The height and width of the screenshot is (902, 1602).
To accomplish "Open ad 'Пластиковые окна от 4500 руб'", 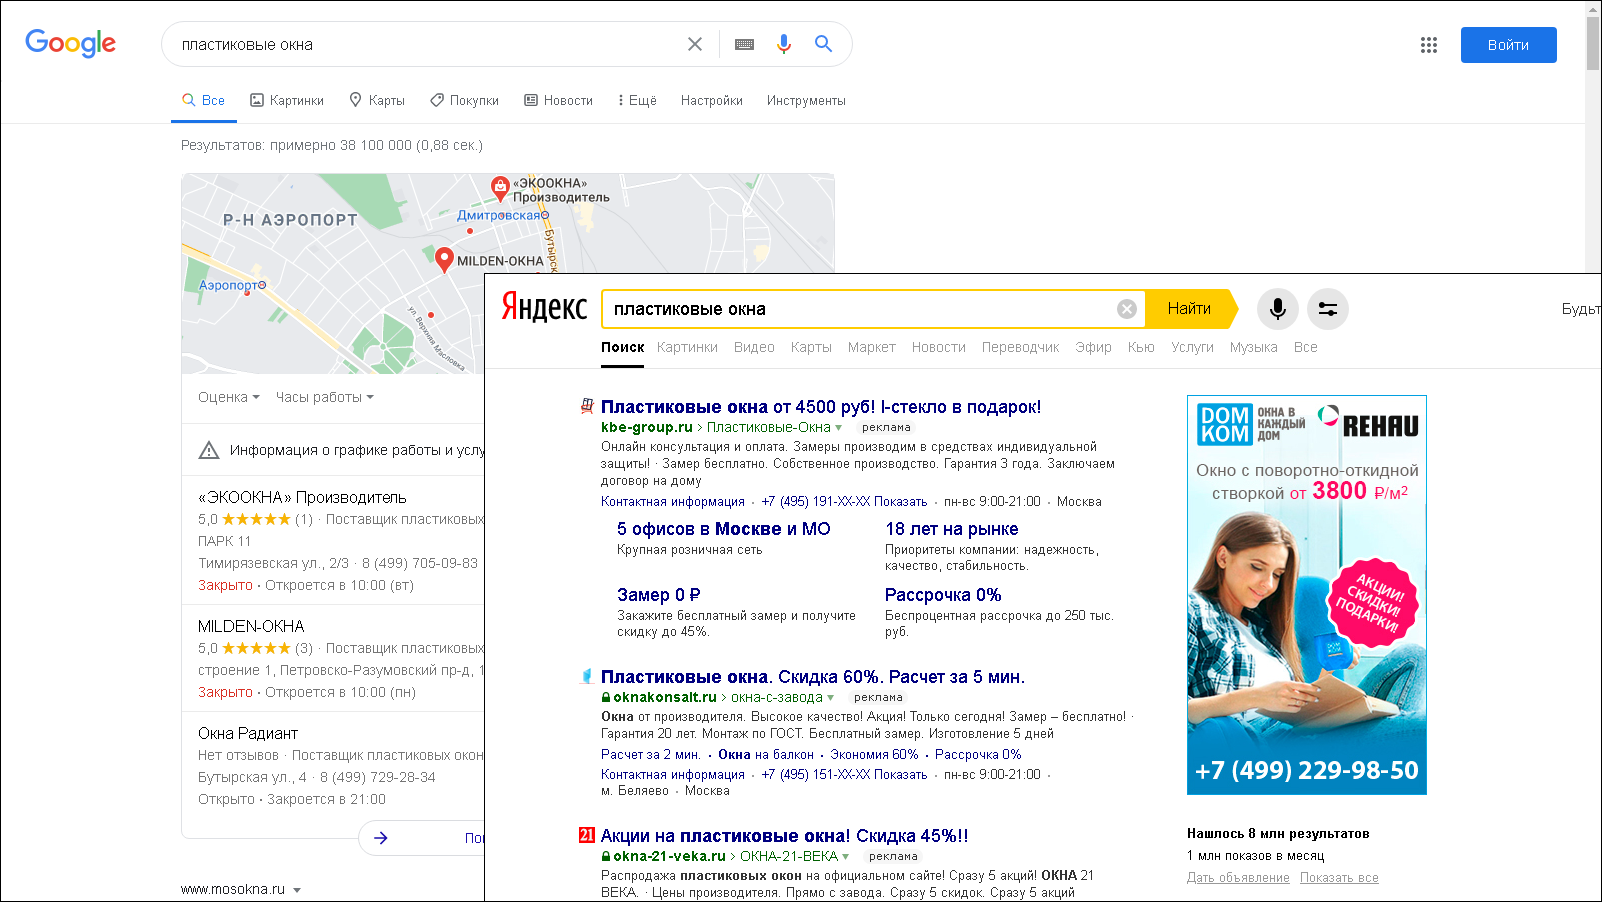I will pos(821,407).
